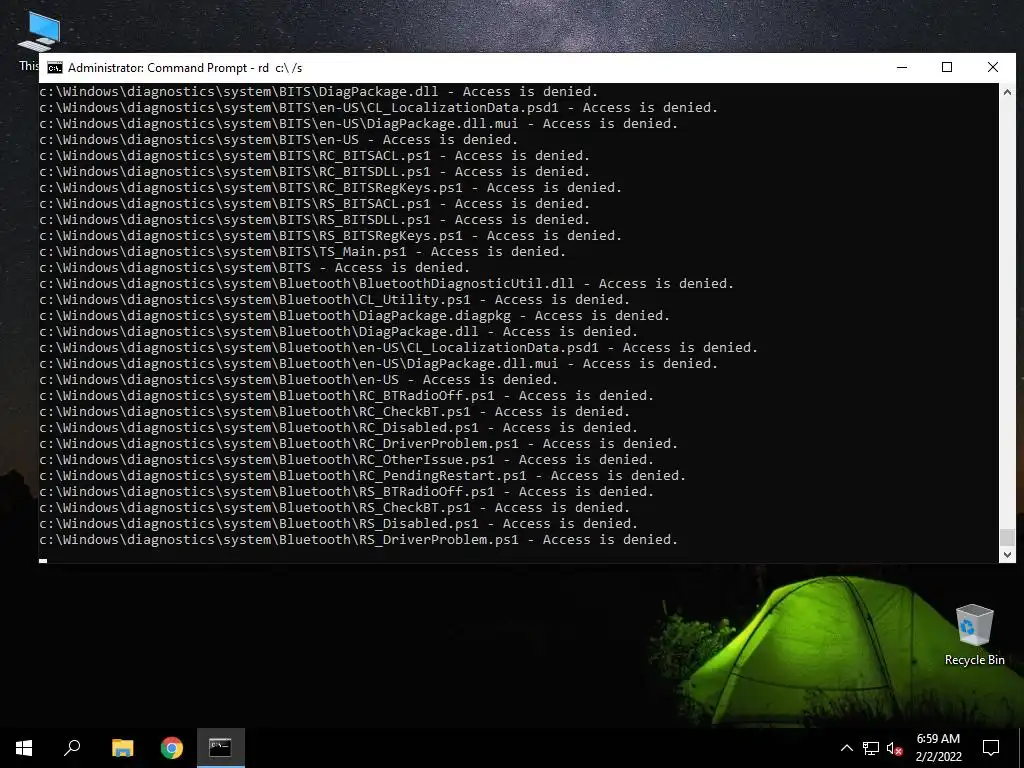Click the RS_CheckBT.ps1 line
This screenshot has height=768, width=1024.
[x=334, y=507]
